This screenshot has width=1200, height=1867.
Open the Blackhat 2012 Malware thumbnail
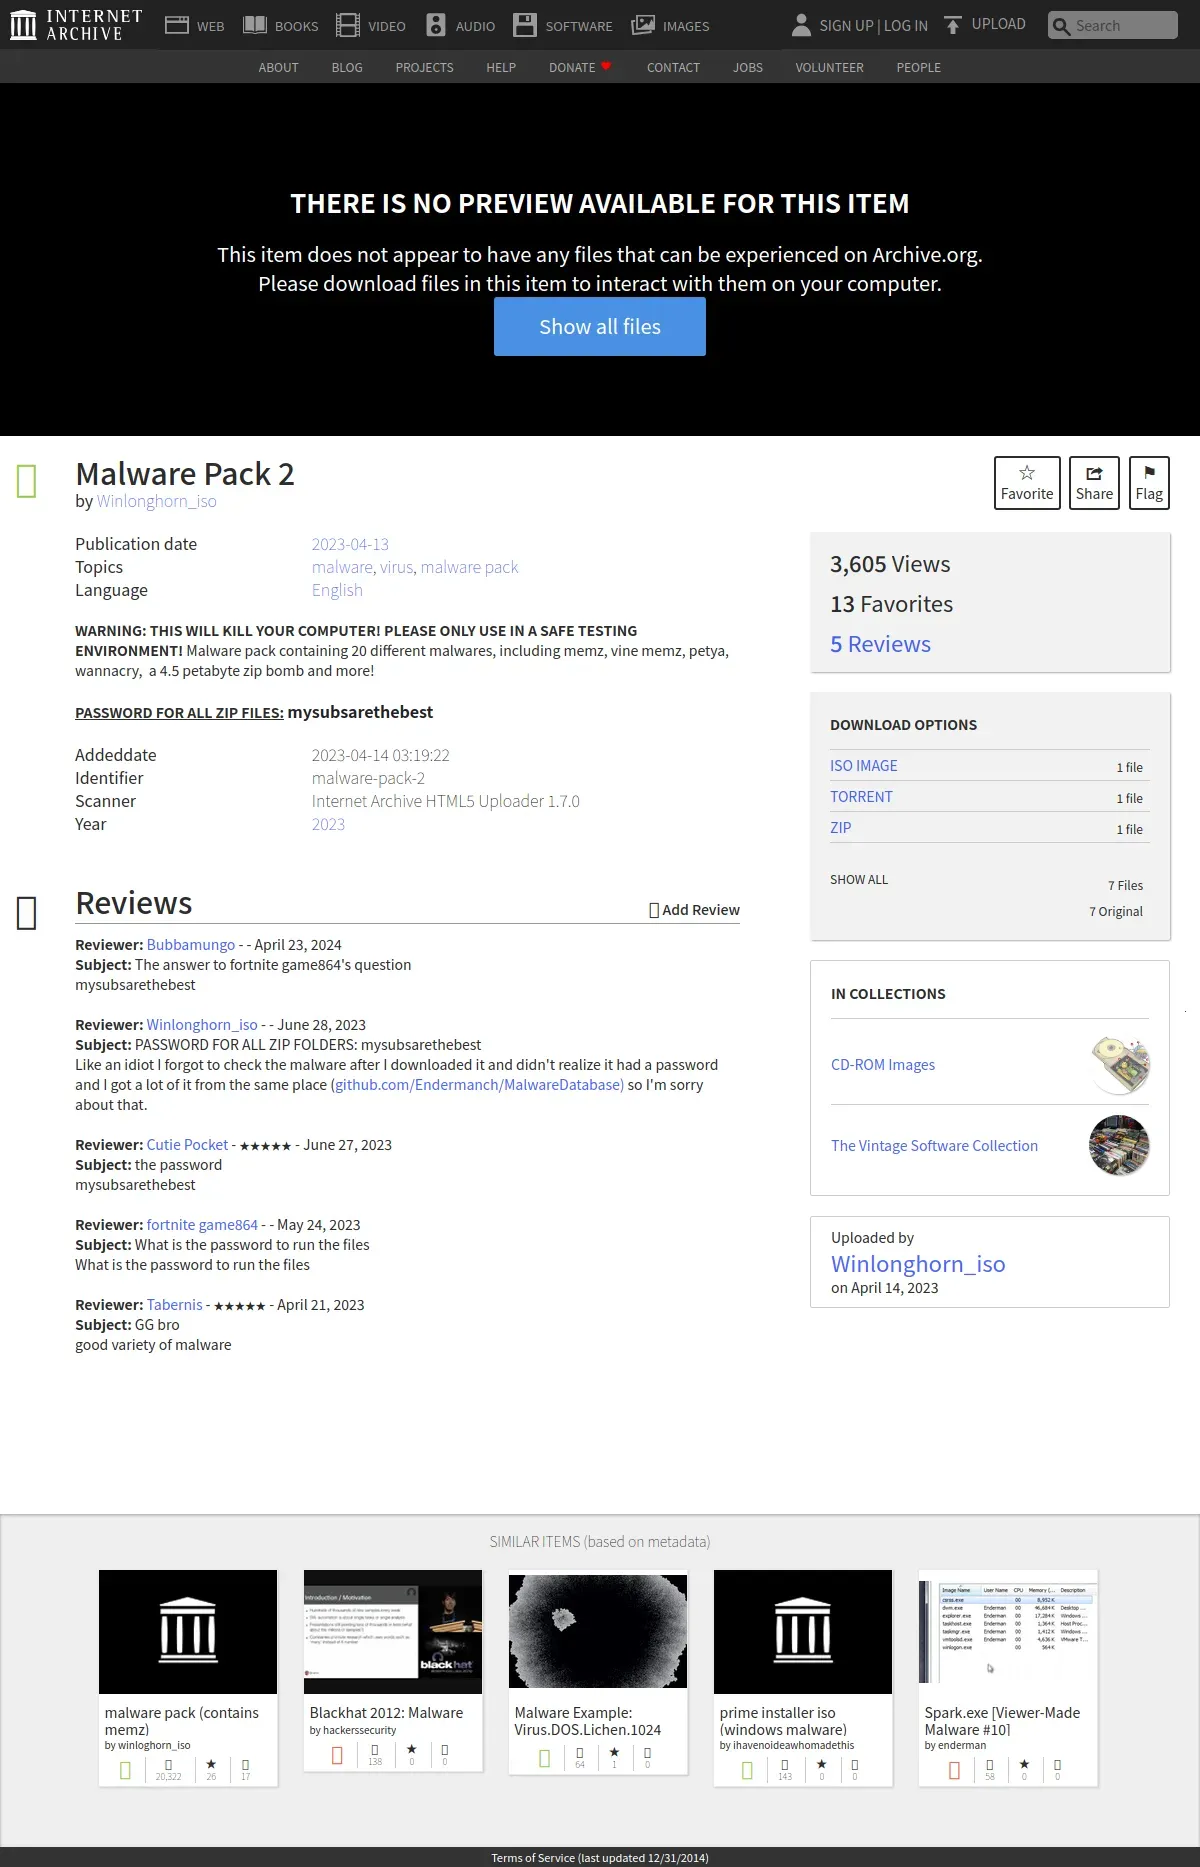[393, 1631]
